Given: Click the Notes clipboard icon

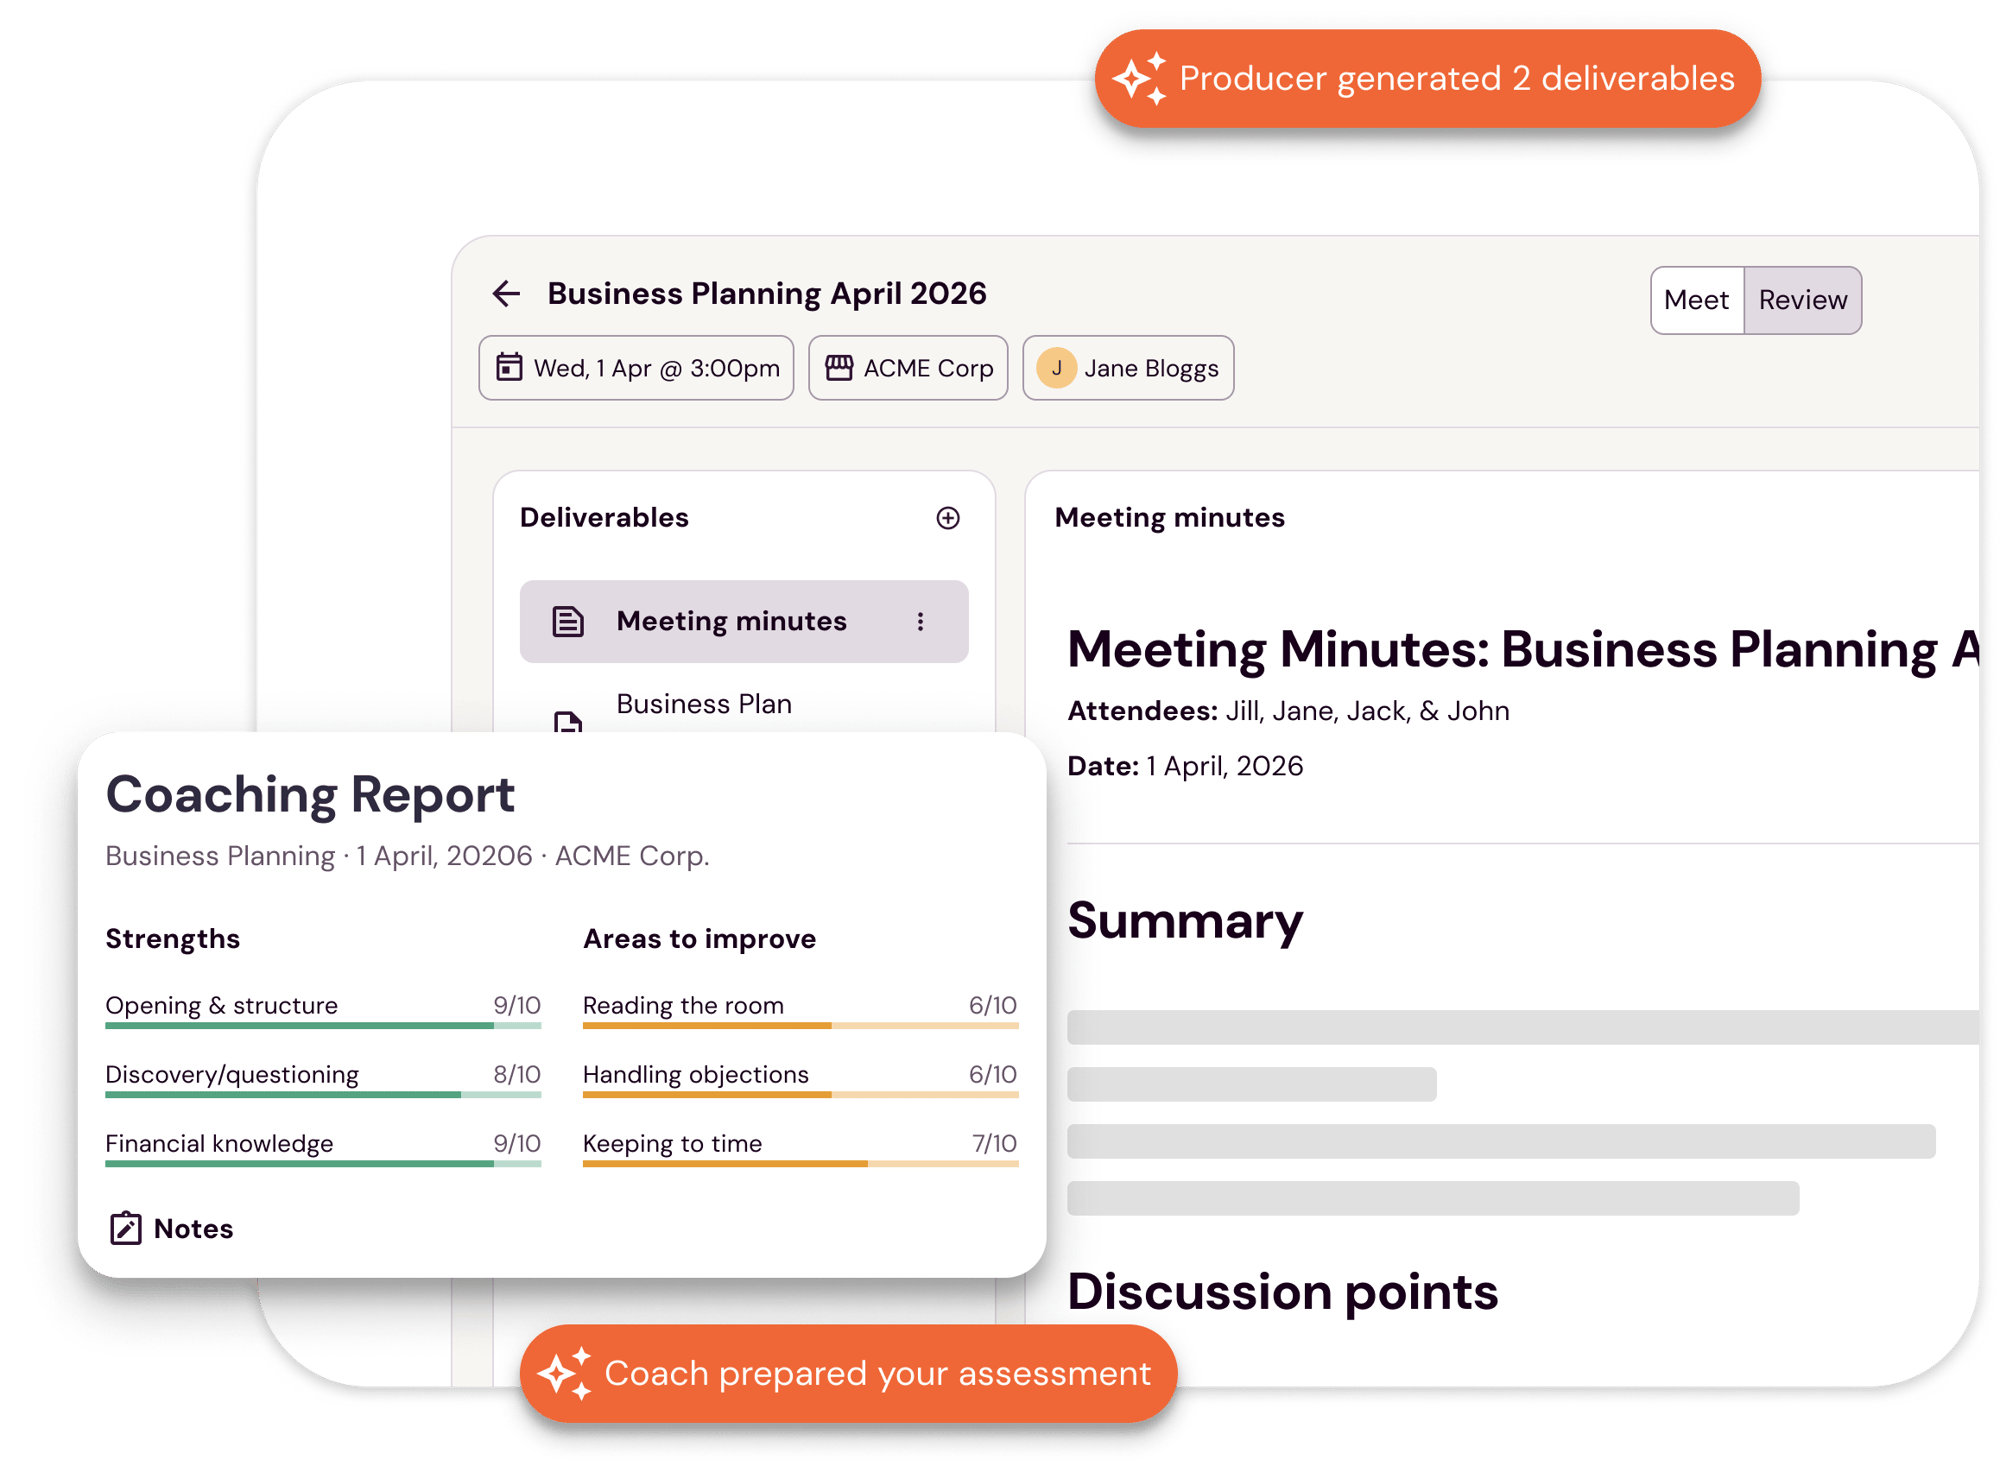Looking at the screenshot, I should (125, 1228).
